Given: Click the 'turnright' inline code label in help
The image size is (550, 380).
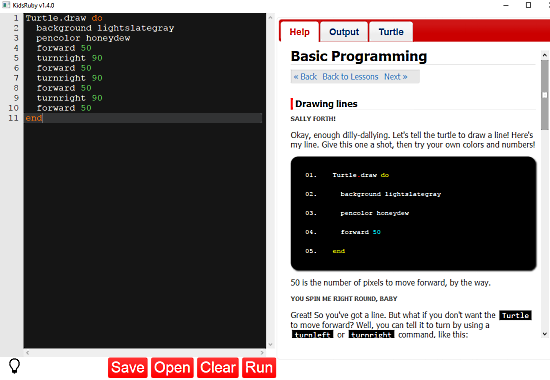Looking at the screenshot, I should pyautogui.click(x=371, y=334).
